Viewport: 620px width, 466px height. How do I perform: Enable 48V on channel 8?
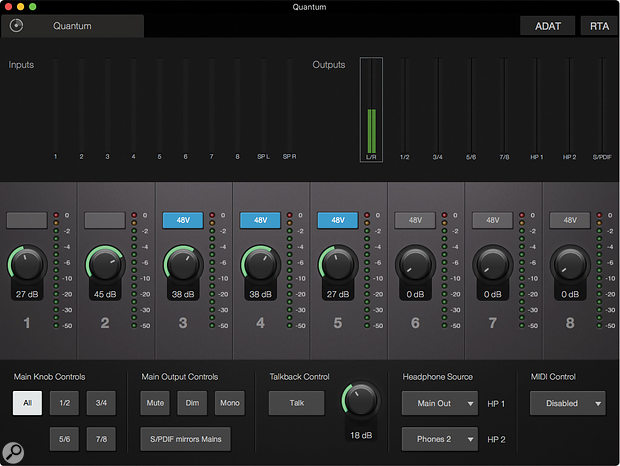coord(570,220)
